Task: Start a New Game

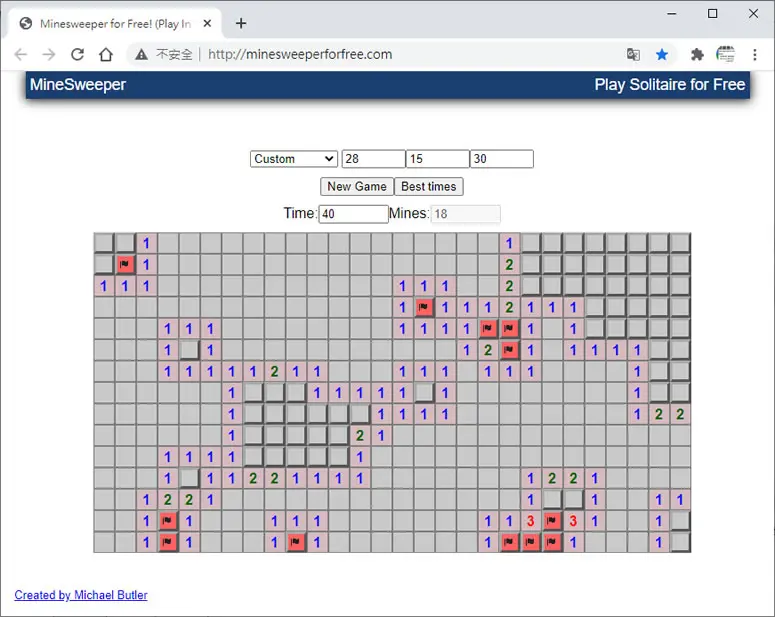Action: [x=357, y=186]
